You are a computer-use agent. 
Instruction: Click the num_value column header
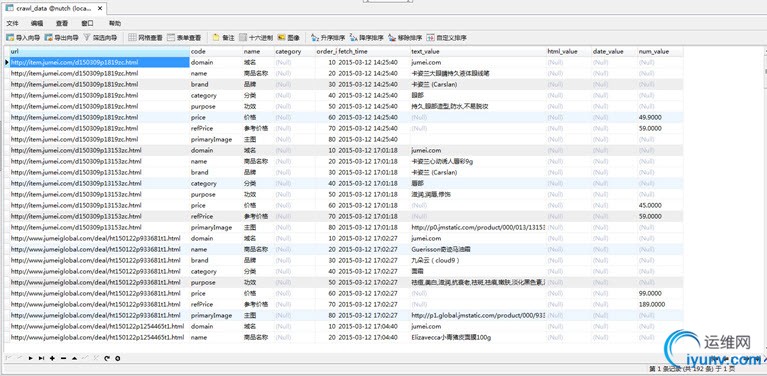coord(660,51)
